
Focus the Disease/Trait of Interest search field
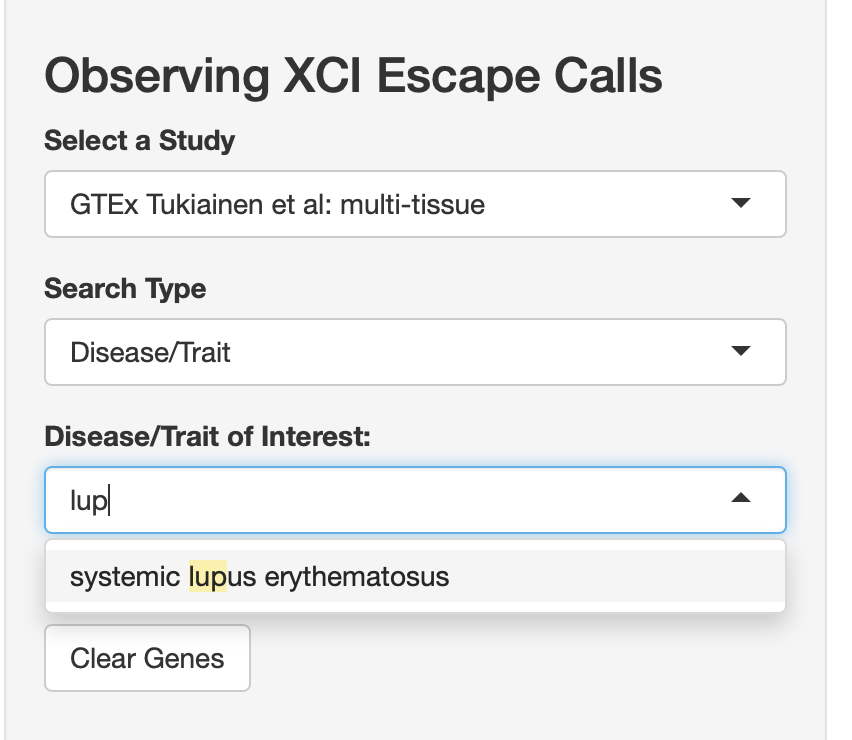pos(400,499)
